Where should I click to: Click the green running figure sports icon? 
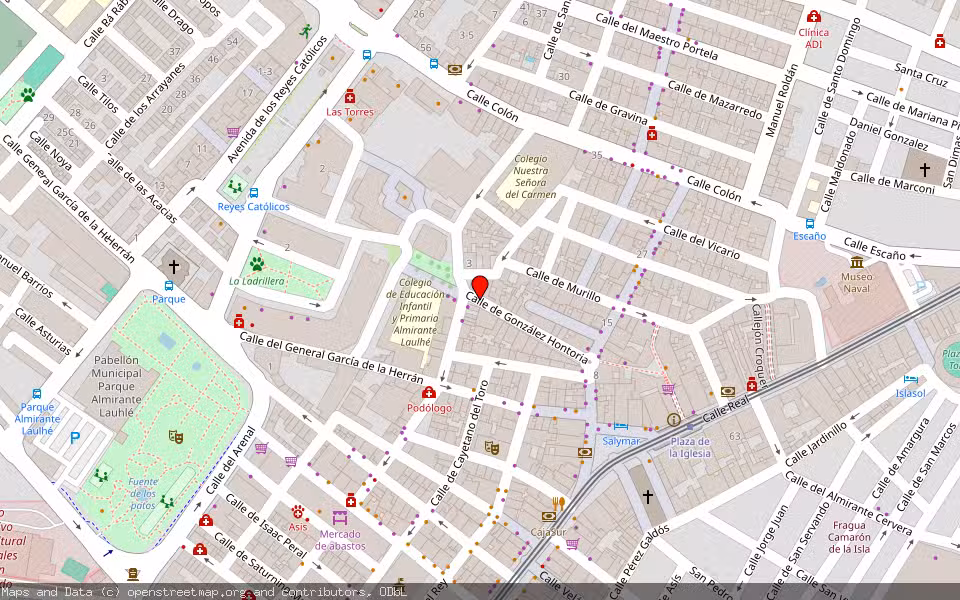306,31
